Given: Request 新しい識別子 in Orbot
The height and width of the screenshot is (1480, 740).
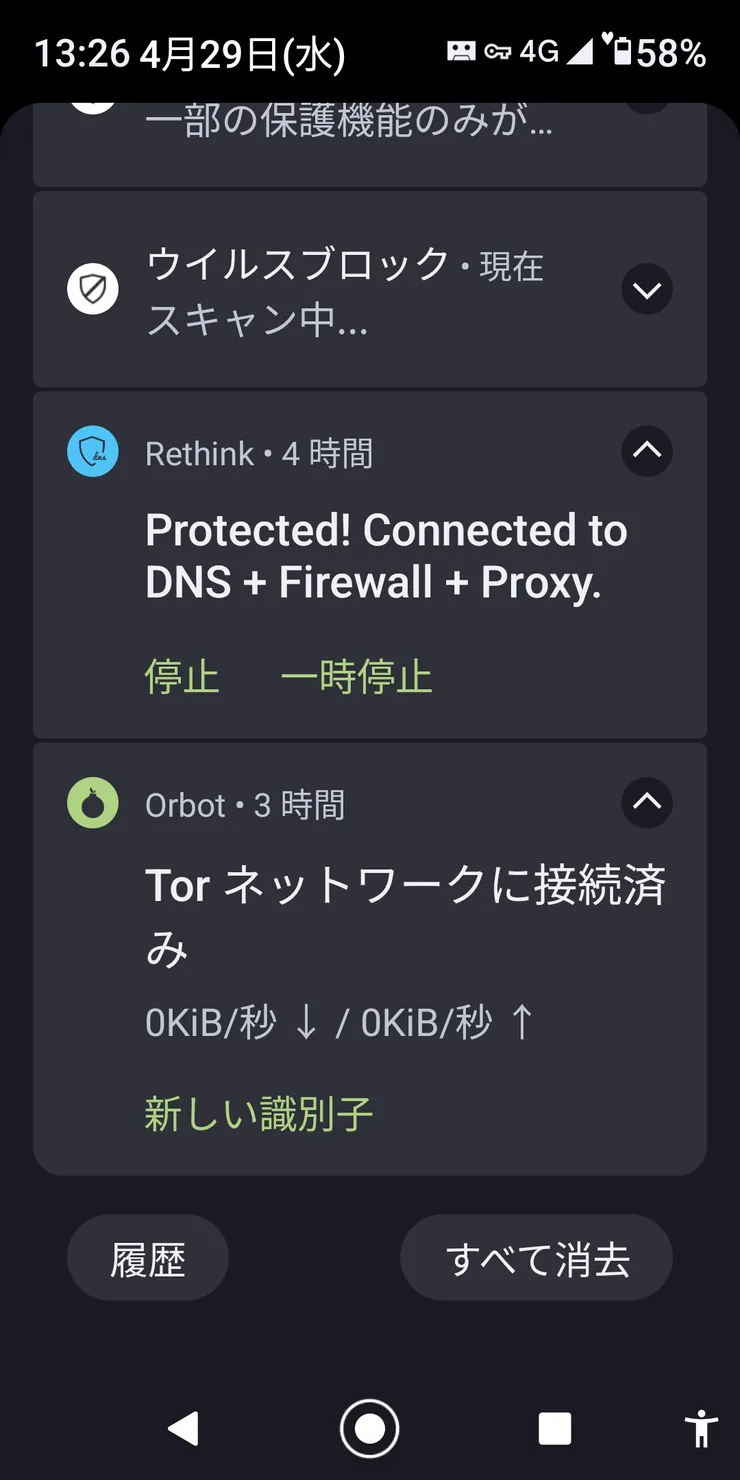Looking at the screenshot, I should [x=259, y=1114].
